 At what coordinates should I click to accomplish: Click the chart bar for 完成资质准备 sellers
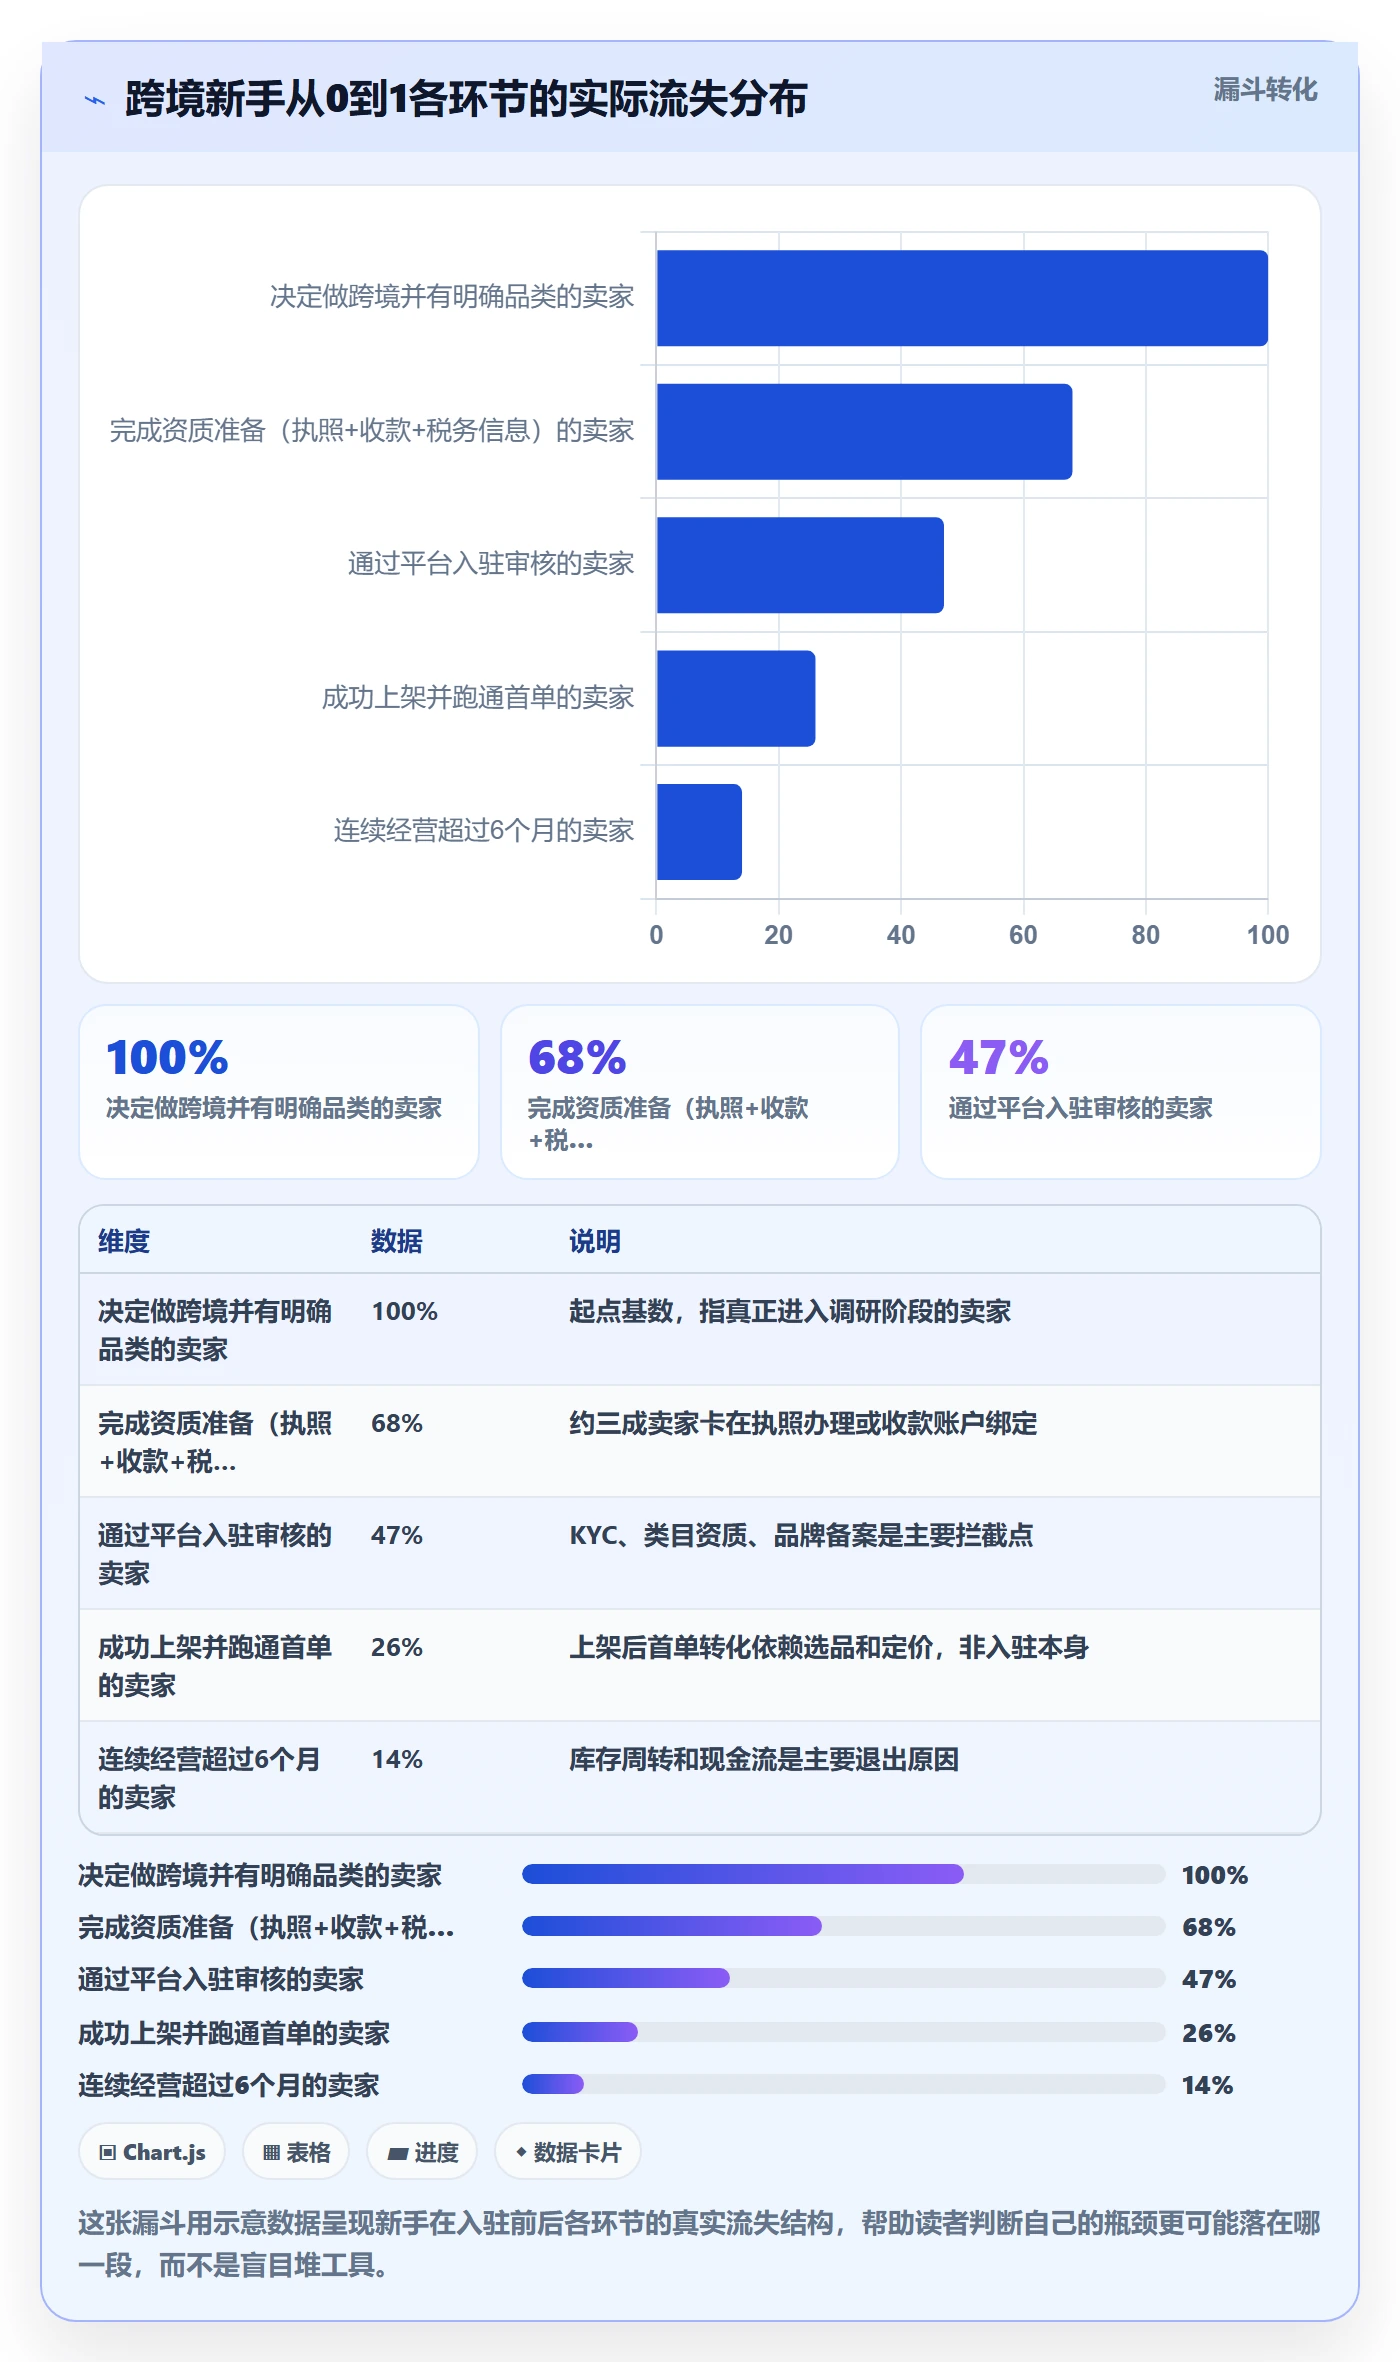[x=864, y=432]
